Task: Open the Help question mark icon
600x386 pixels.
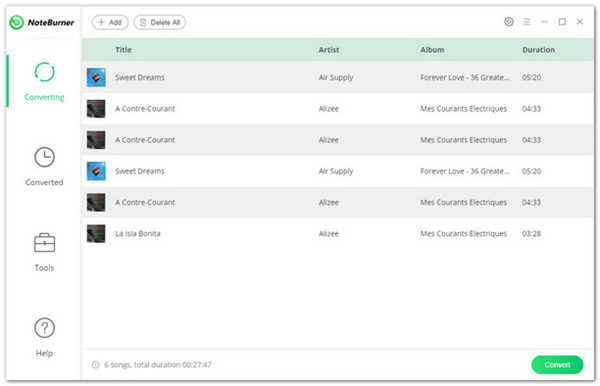Action: [x=44, y=328]
